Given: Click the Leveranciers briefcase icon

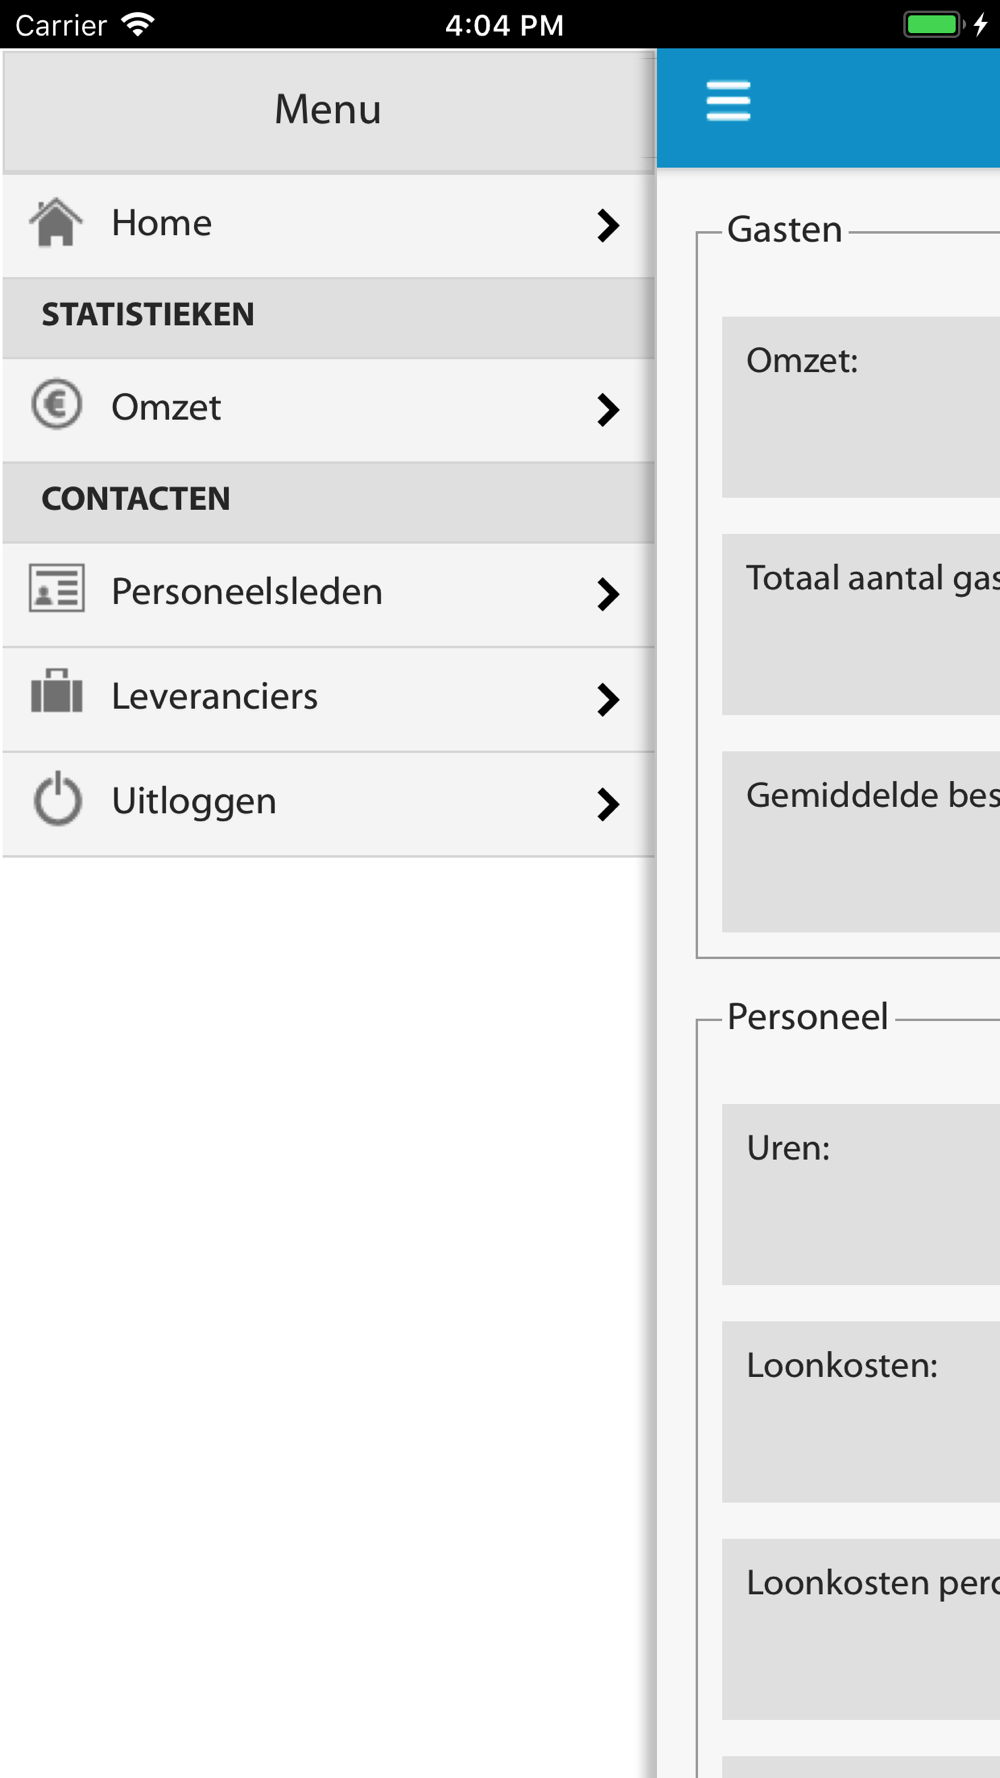Looking at the screenshot, I should pyautogui.click(x=56, y=692).
